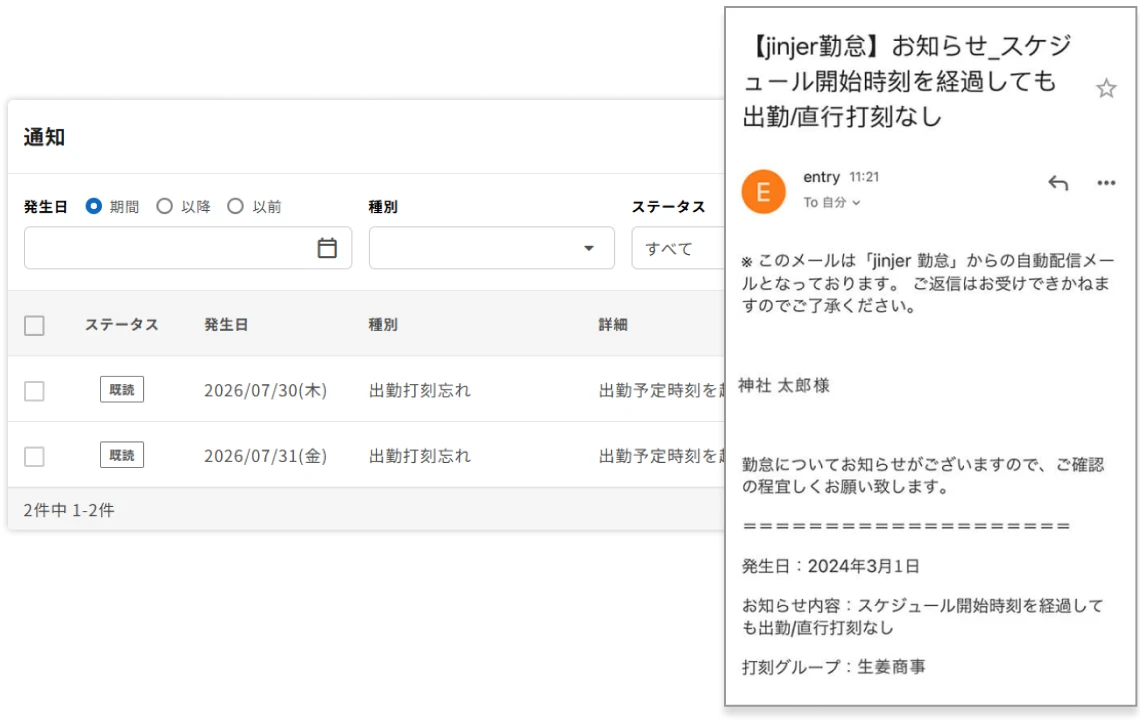Check the row for 2026/07/30(木)
This screenshot has width=1140, height=720.
(x=34, y=391)
